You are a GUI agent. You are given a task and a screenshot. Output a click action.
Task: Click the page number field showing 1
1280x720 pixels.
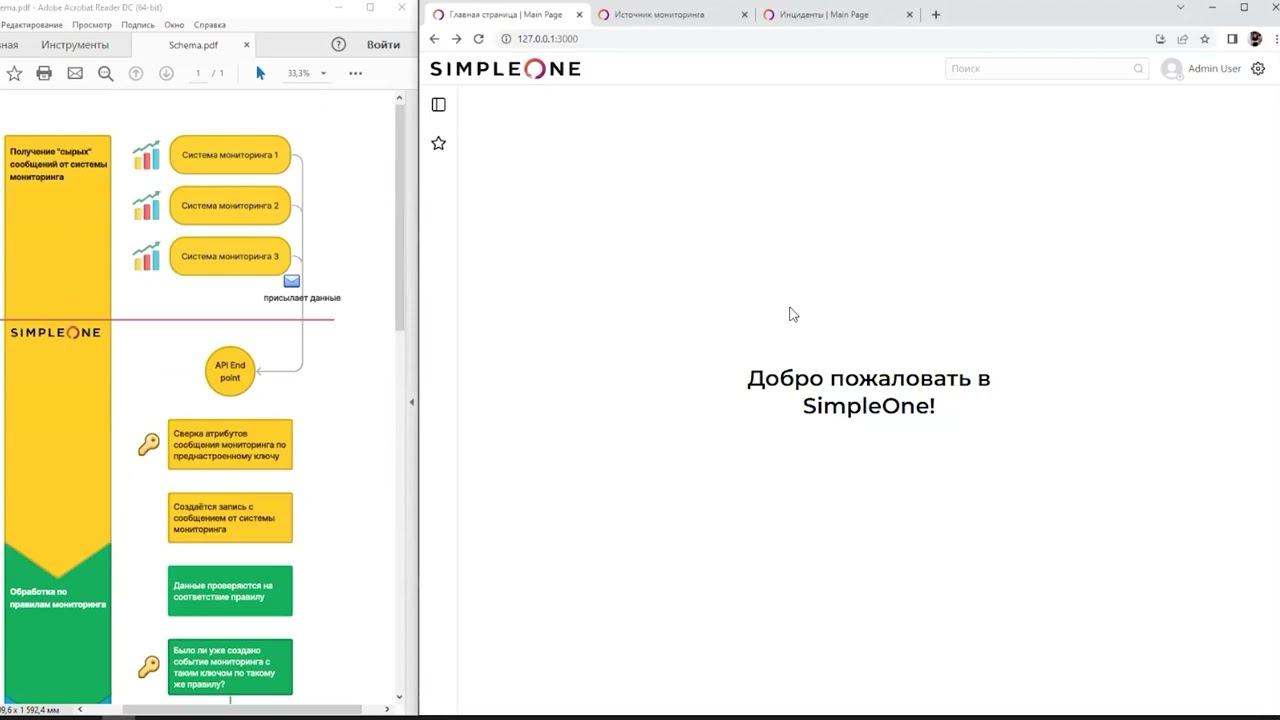pos(198,72)
